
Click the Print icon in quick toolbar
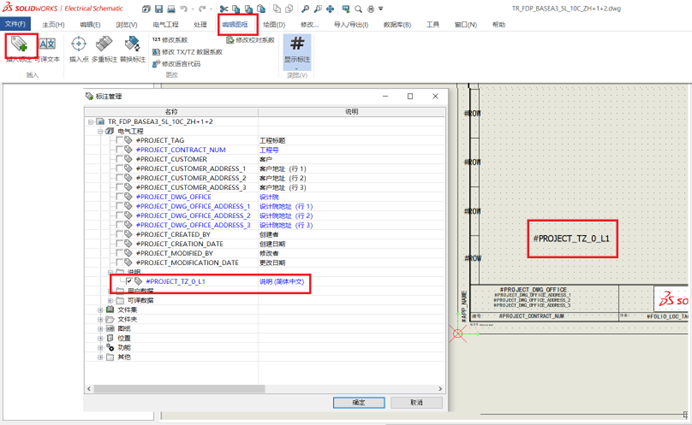pos(171,9)
